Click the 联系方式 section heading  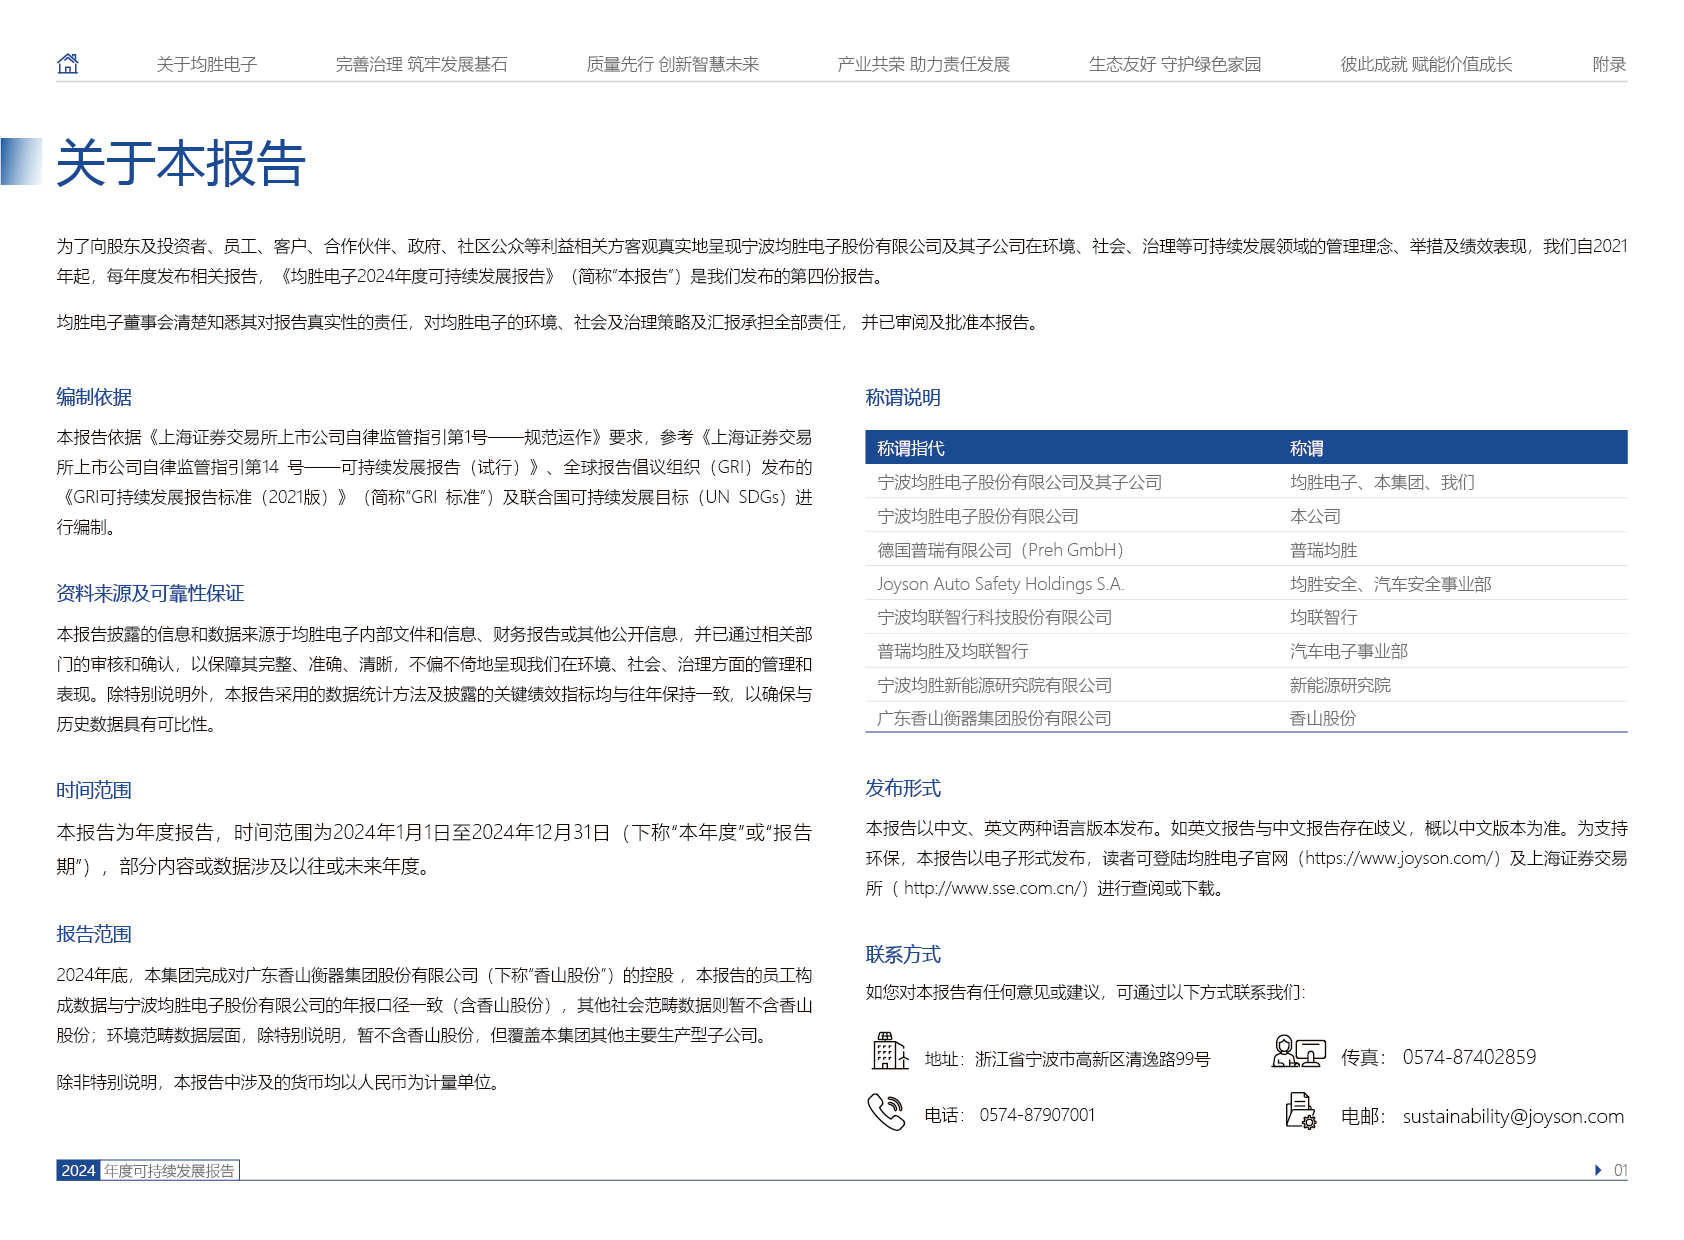click(903, 954)
